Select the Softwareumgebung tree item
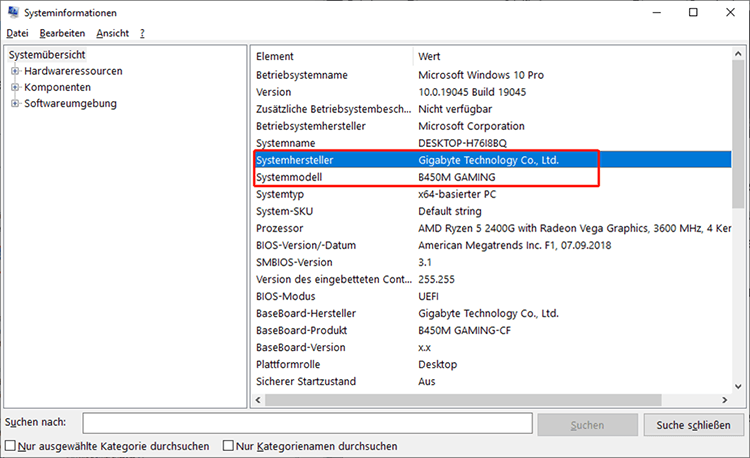 [x=70, y=103]
